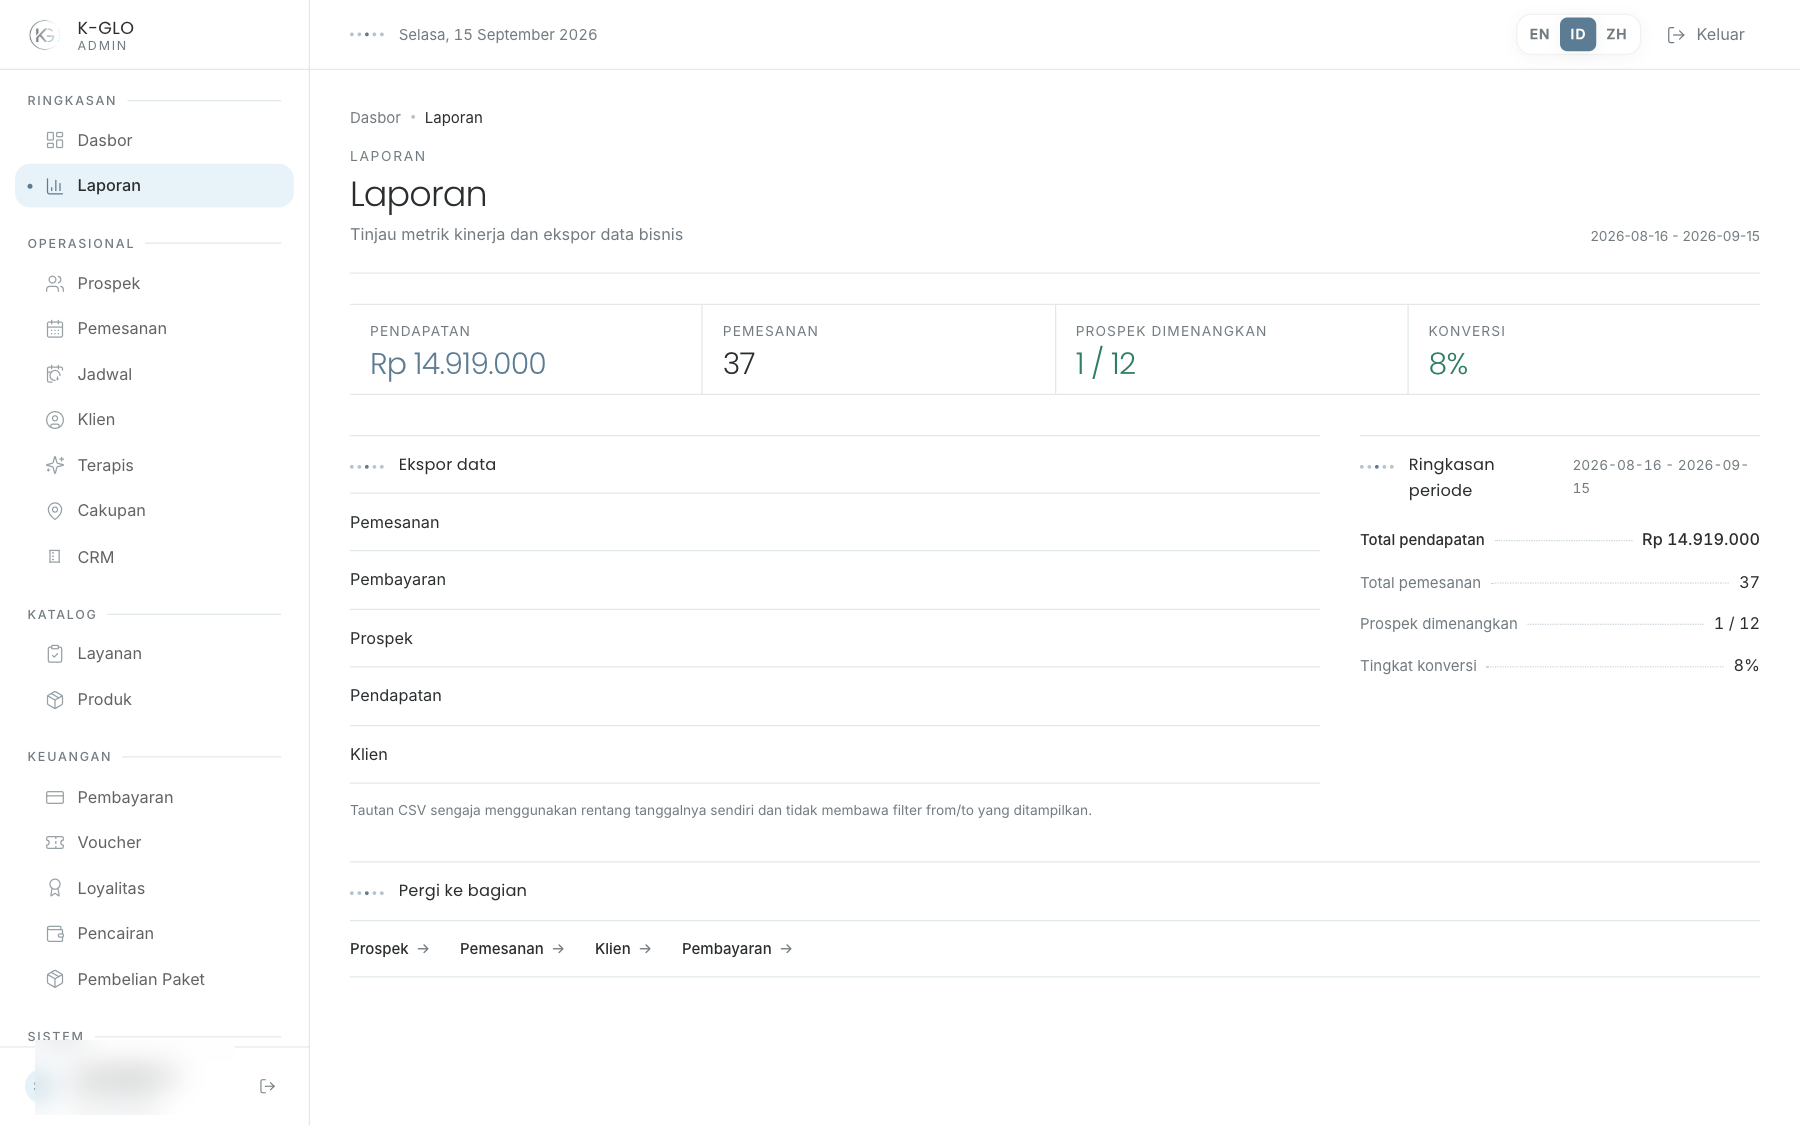Click the '1 / 12' value in Prospek Dimenangkan card
1800x1125 pixels.
coord(1106,364)
